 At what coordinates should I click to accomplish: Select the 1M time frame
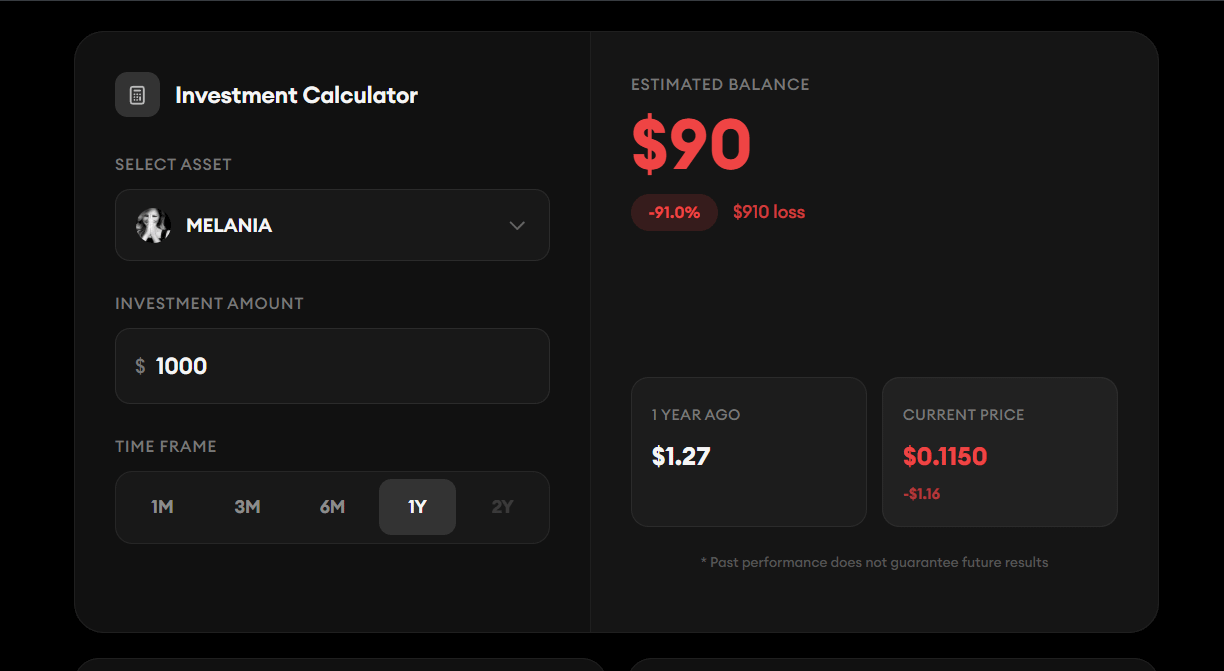tap(162, 507)
